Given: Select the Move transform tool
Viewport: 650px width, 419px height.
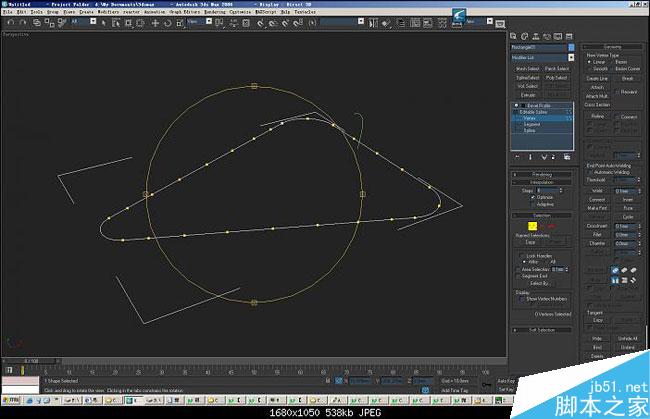Looking at the screenshot, I should [x=155, y=23].
